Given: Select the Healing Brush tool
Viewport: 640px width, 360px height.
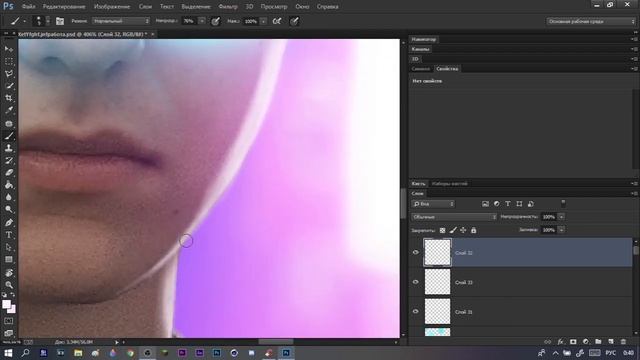Looking at the screenshot, I should [x=9, y=123].
